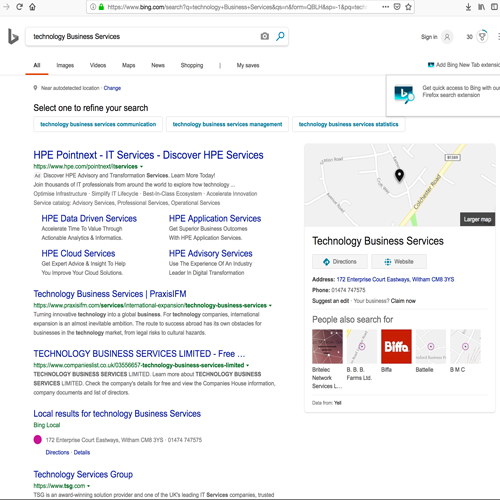Screen dimensions: 500x500
Task: Search by image using camera icon
Action: coord(265,36)
